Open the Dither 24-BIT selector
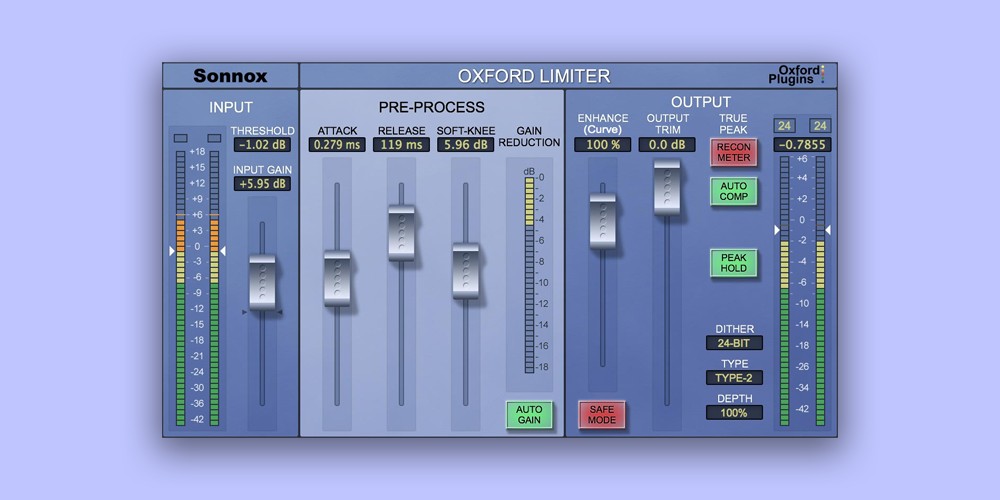 point(734,343)
